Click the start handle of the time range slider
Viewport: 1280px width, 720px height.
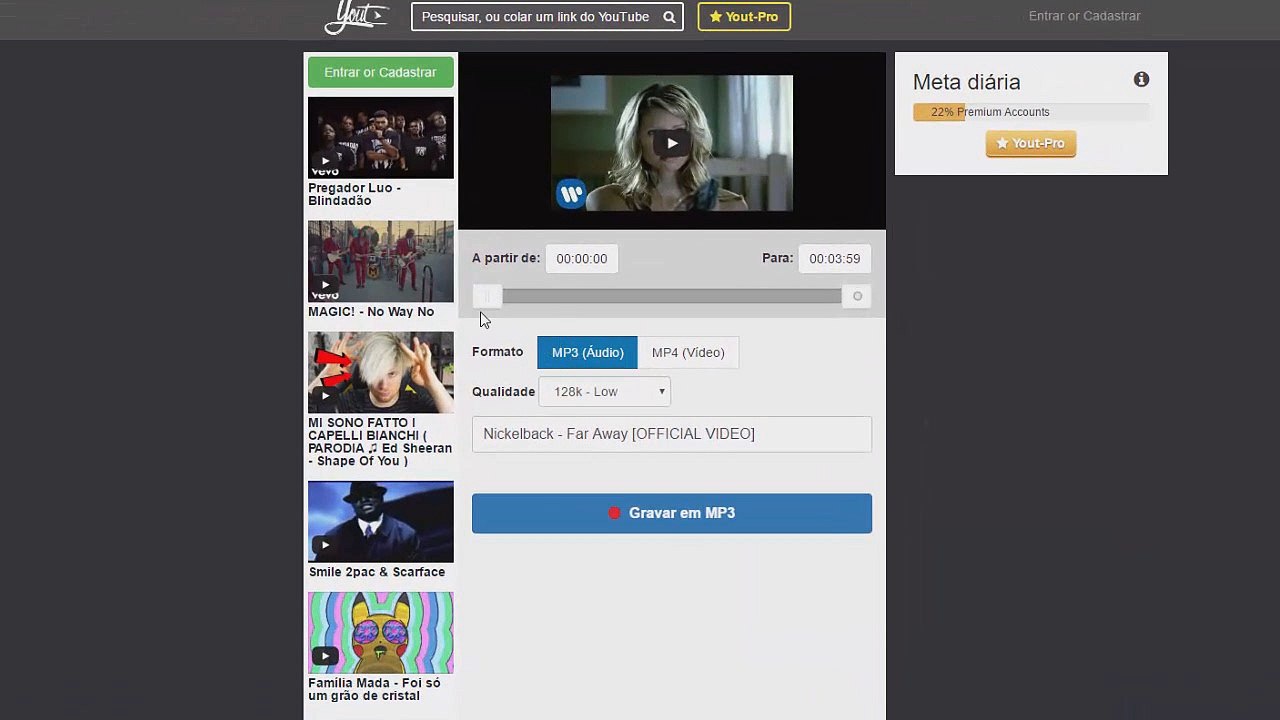pos(487,296)
